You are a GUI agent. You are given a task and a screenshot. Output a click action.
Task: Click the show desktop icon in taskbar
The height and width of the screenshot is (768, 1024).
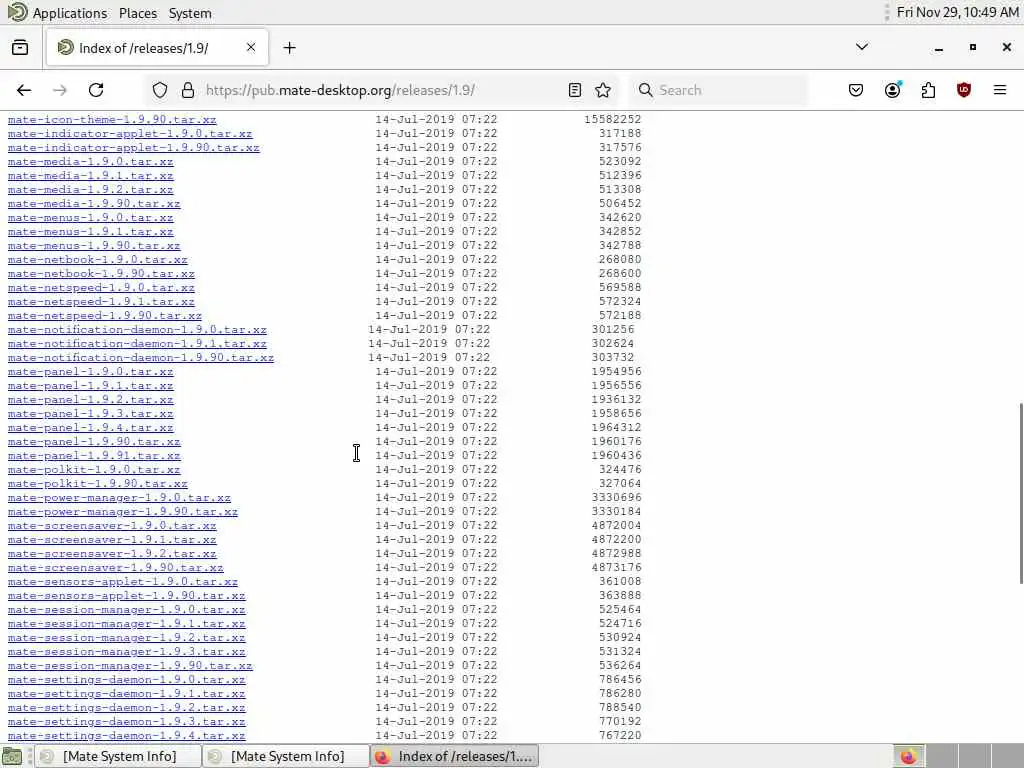12,756
